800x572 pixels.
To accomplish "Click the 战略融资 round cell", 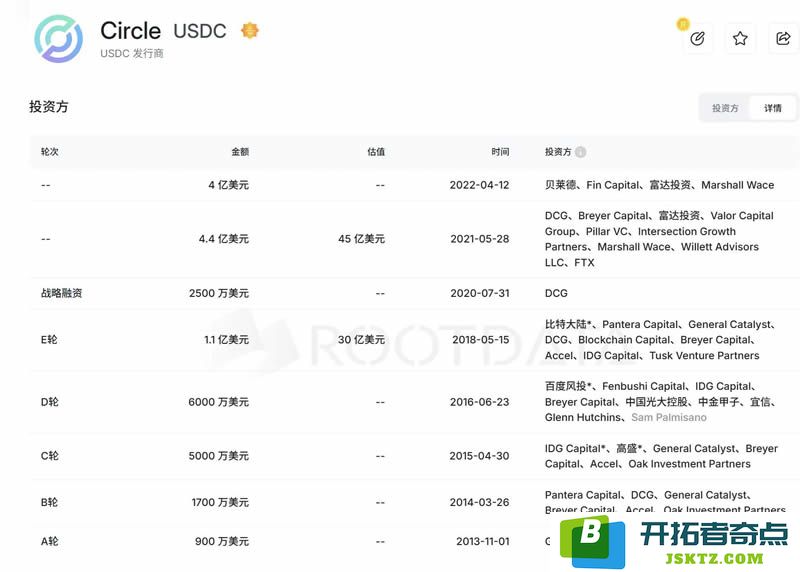I will pyautogui.click(x=61, y=293).
